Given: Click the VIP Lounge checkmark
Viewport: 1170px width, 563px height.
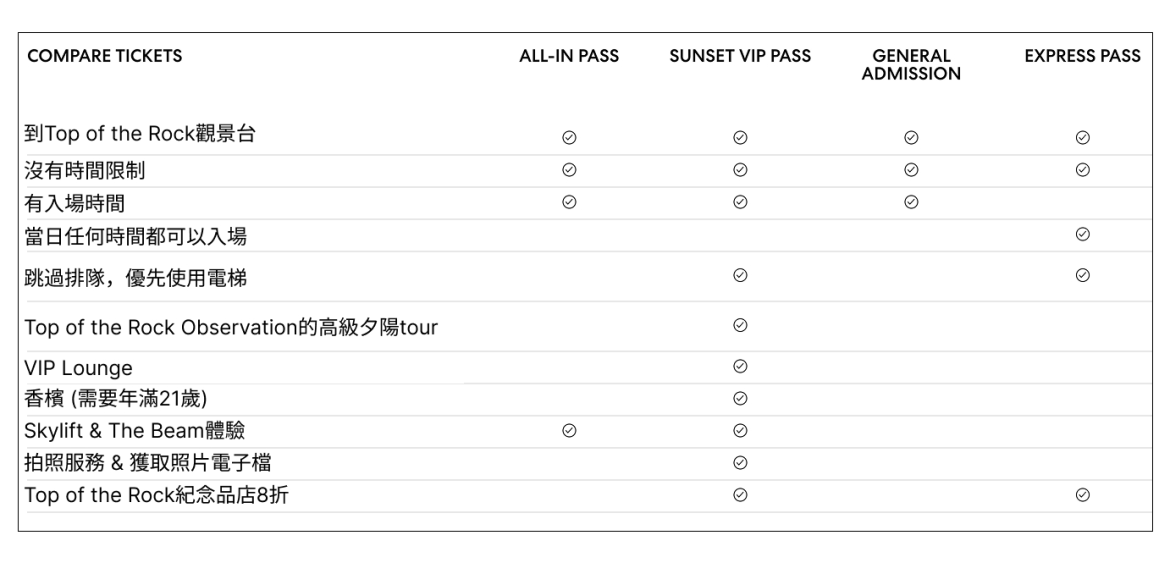Looking at the screenshot, I should (740, 366).
